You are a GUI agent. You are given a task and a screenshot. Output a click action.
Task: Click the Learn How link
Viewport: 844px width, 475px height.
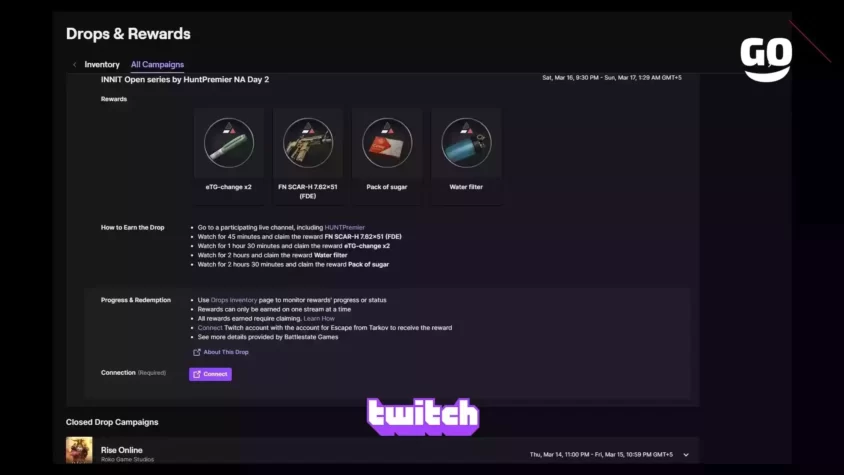click(319, 318)
